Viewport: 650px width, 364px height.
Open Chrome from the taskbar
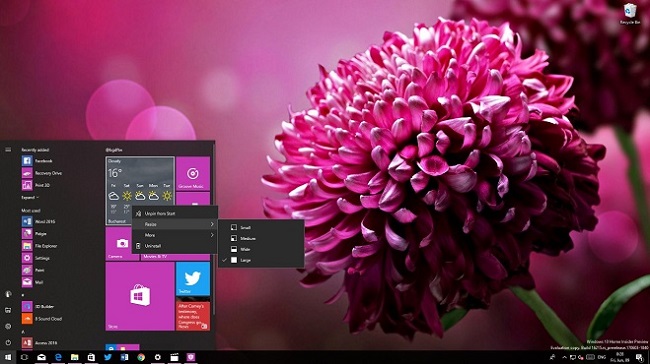tap(141, 357)
